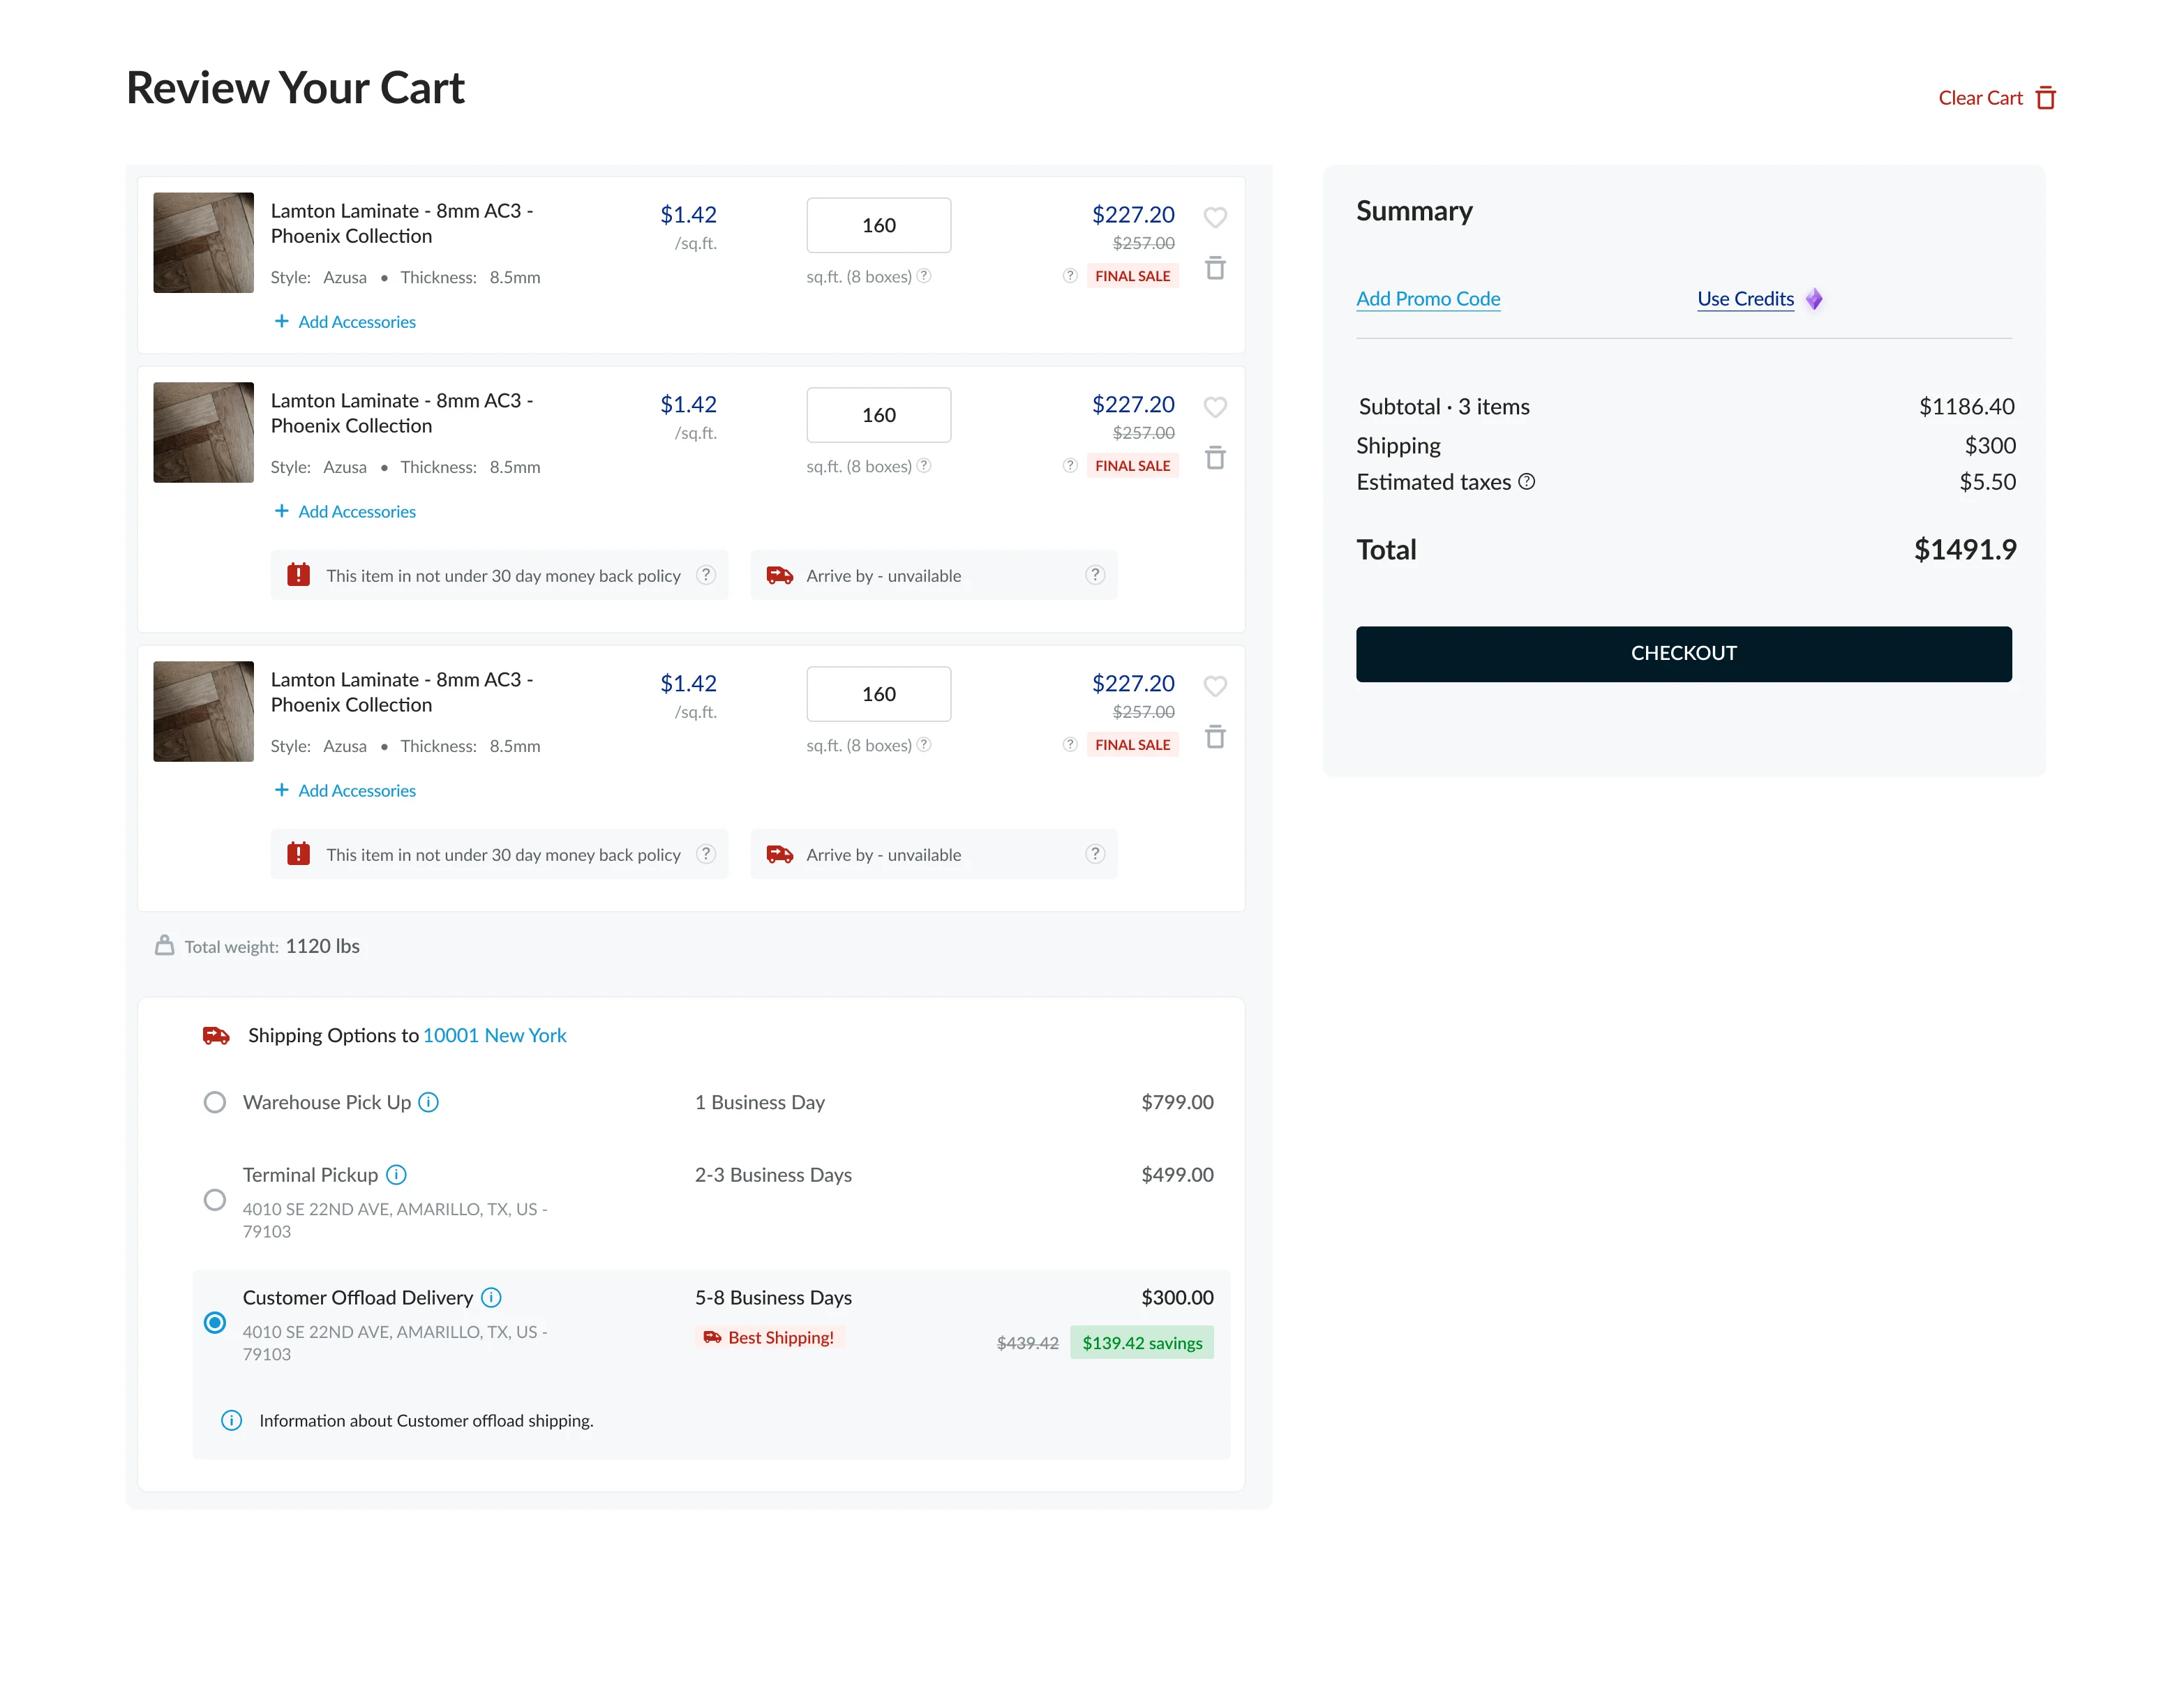
Task: Click the Best Shipping! badge
Action: pos(770,1338)
